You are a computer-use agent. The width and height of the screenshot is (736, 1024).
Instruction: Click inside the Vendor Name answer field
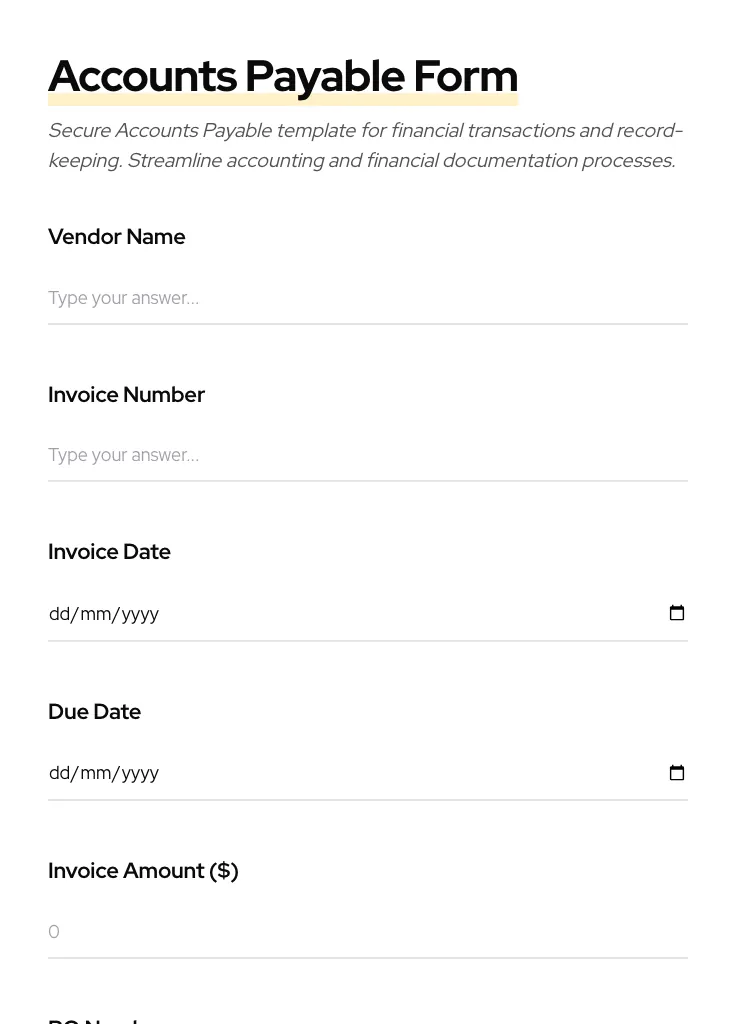pyautogui.click(x=300, y=298)
